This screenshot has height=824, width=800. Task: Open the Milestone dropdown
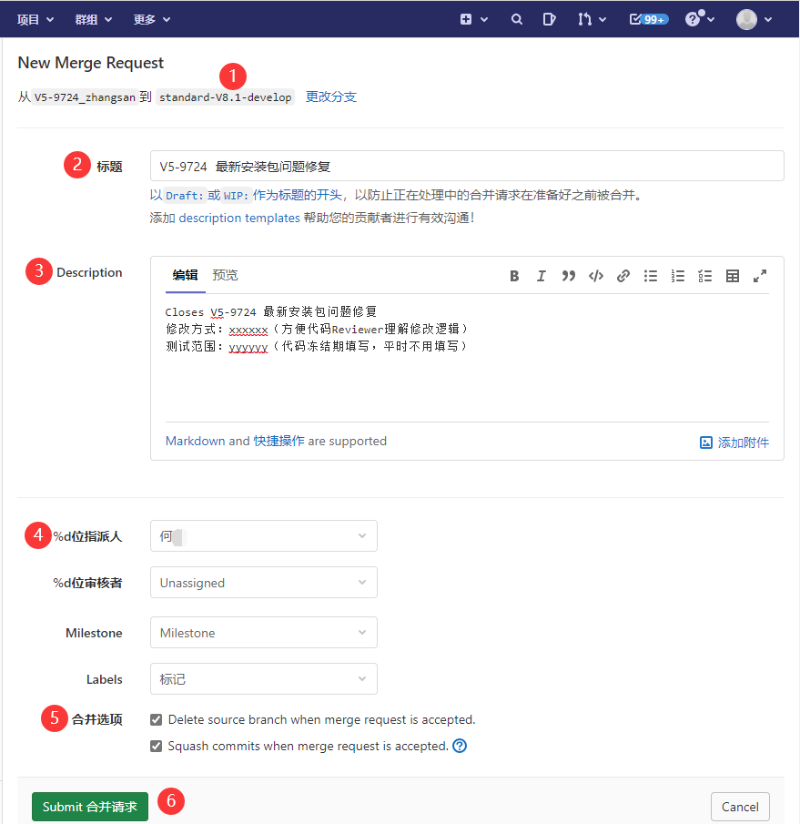coord(263,633)
